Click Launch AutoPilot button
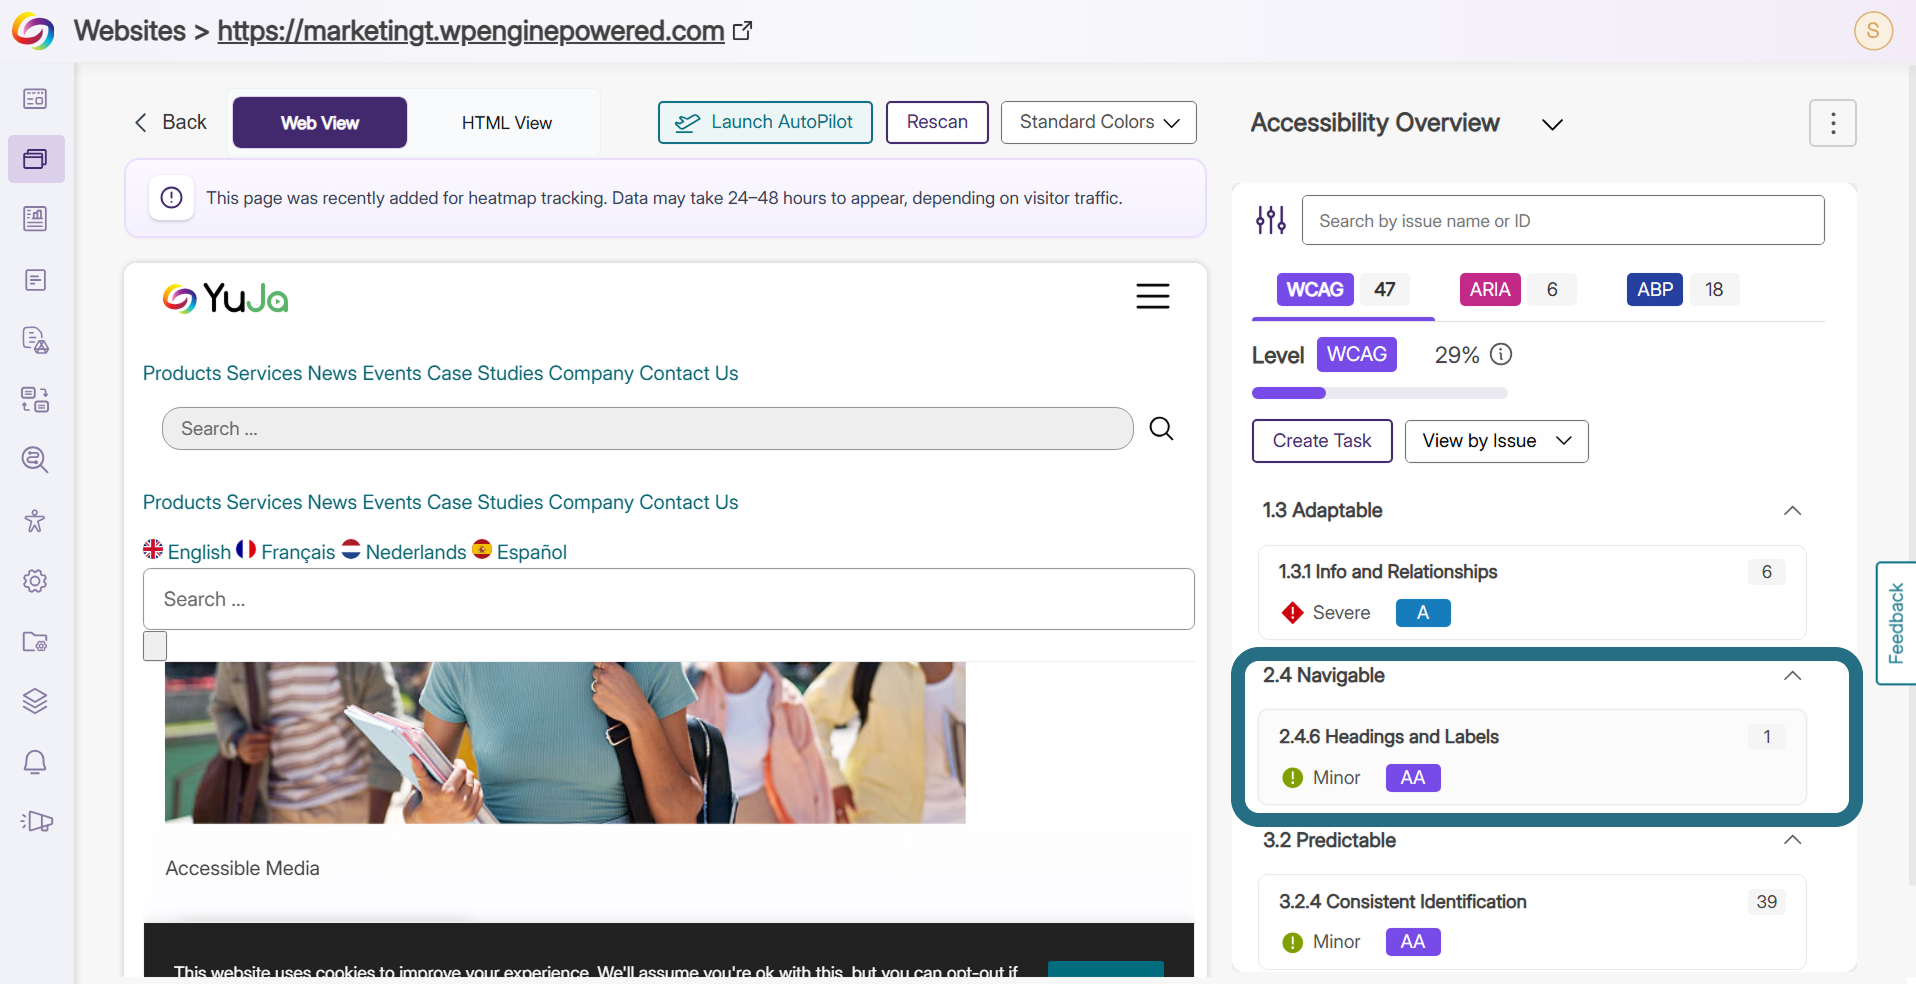 tap(765, 122)
